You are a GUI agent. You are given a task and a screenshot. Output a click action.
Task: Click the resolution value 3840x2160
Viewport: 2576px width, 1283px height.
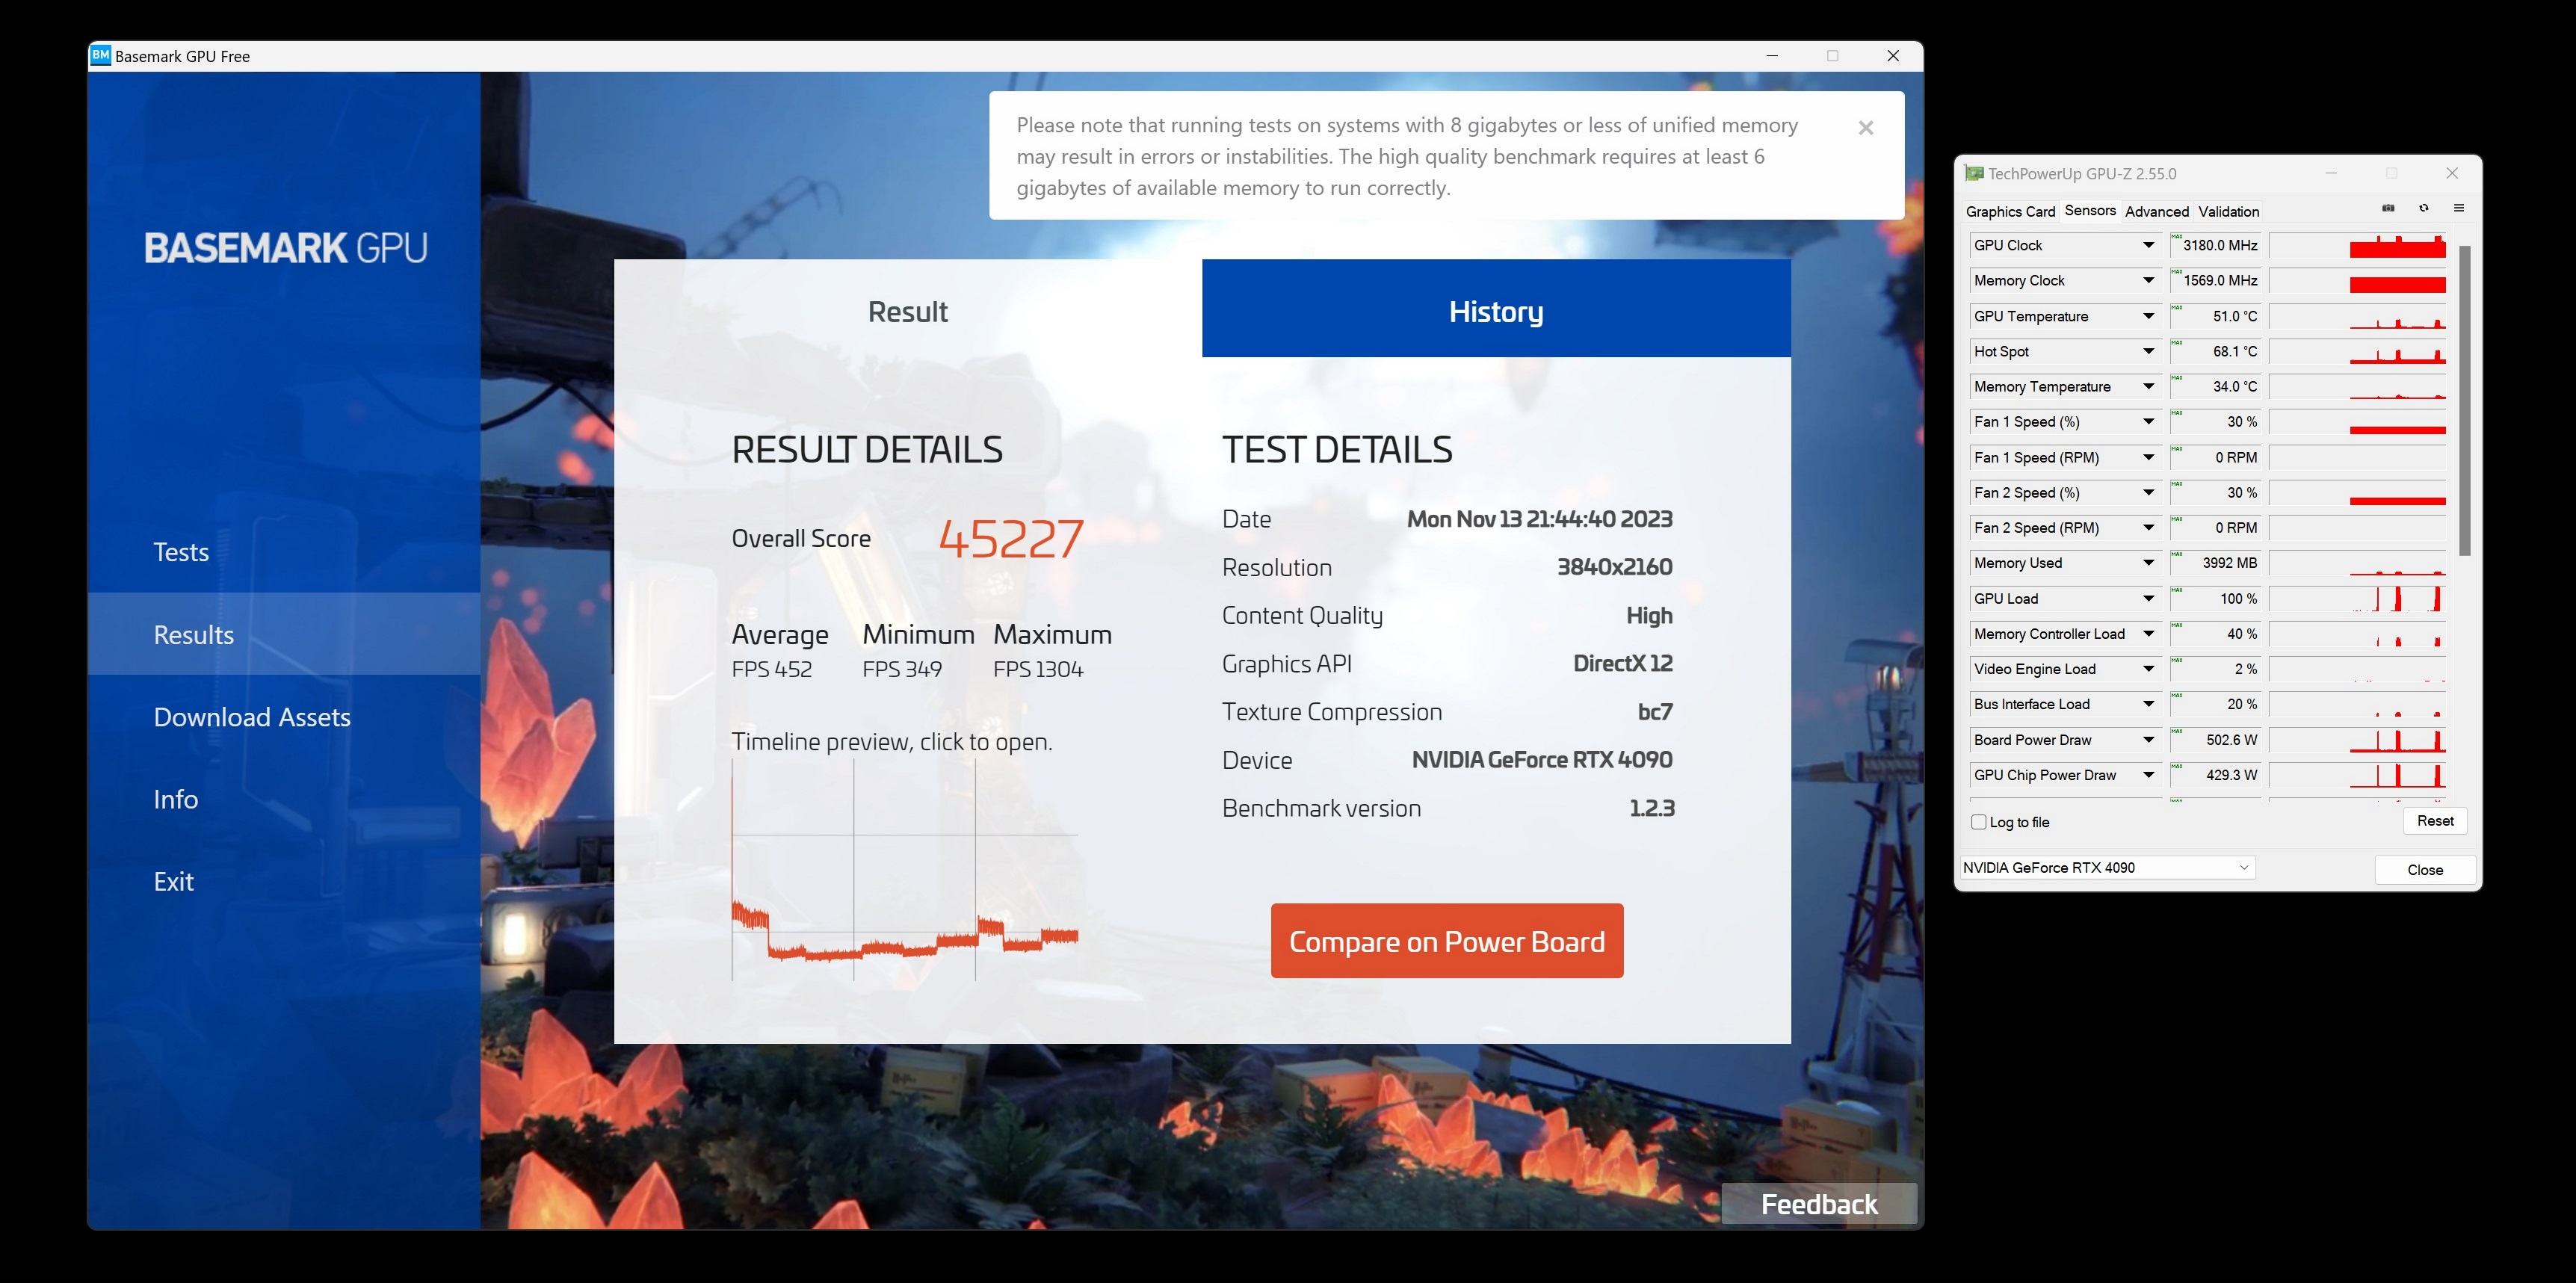[x=1614, y=567]
